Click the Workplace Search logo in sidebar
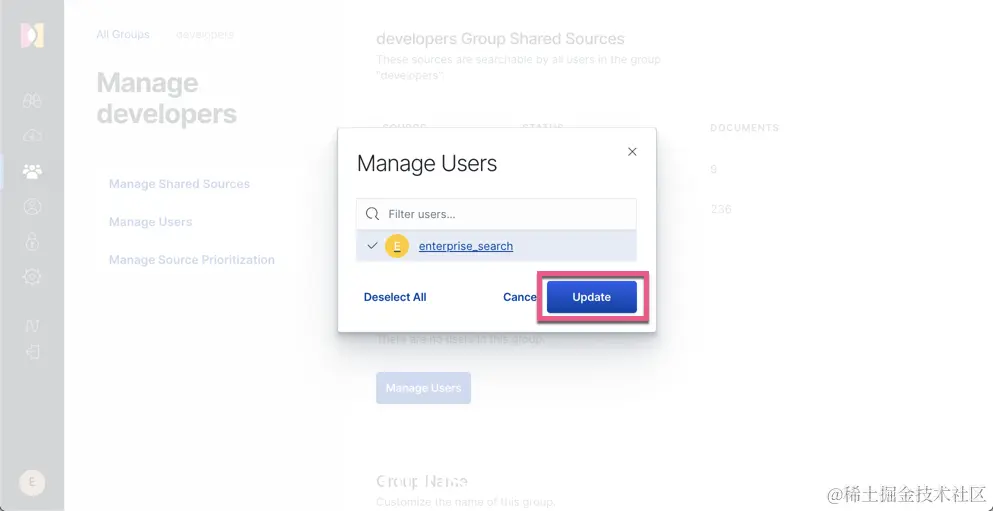Screen dimensions: 993x511 tap(32, 35)
